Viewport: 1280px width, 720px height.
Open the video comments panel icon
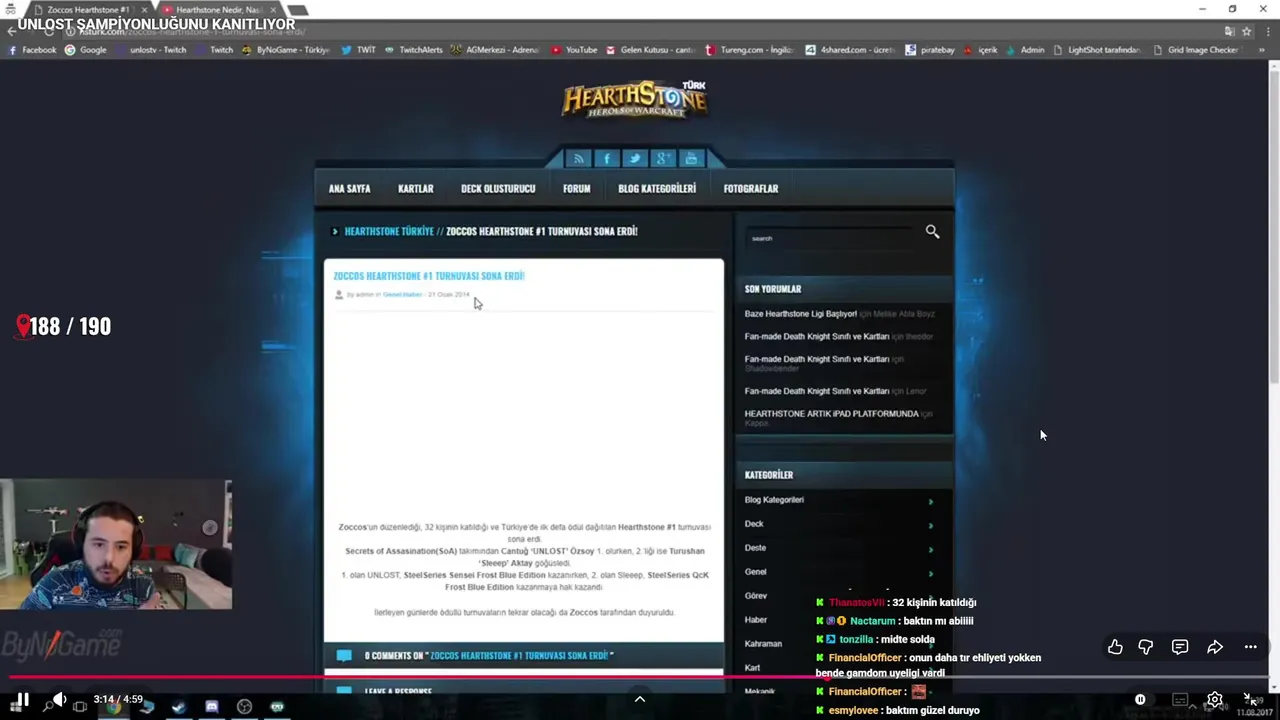coord(1180,647)
